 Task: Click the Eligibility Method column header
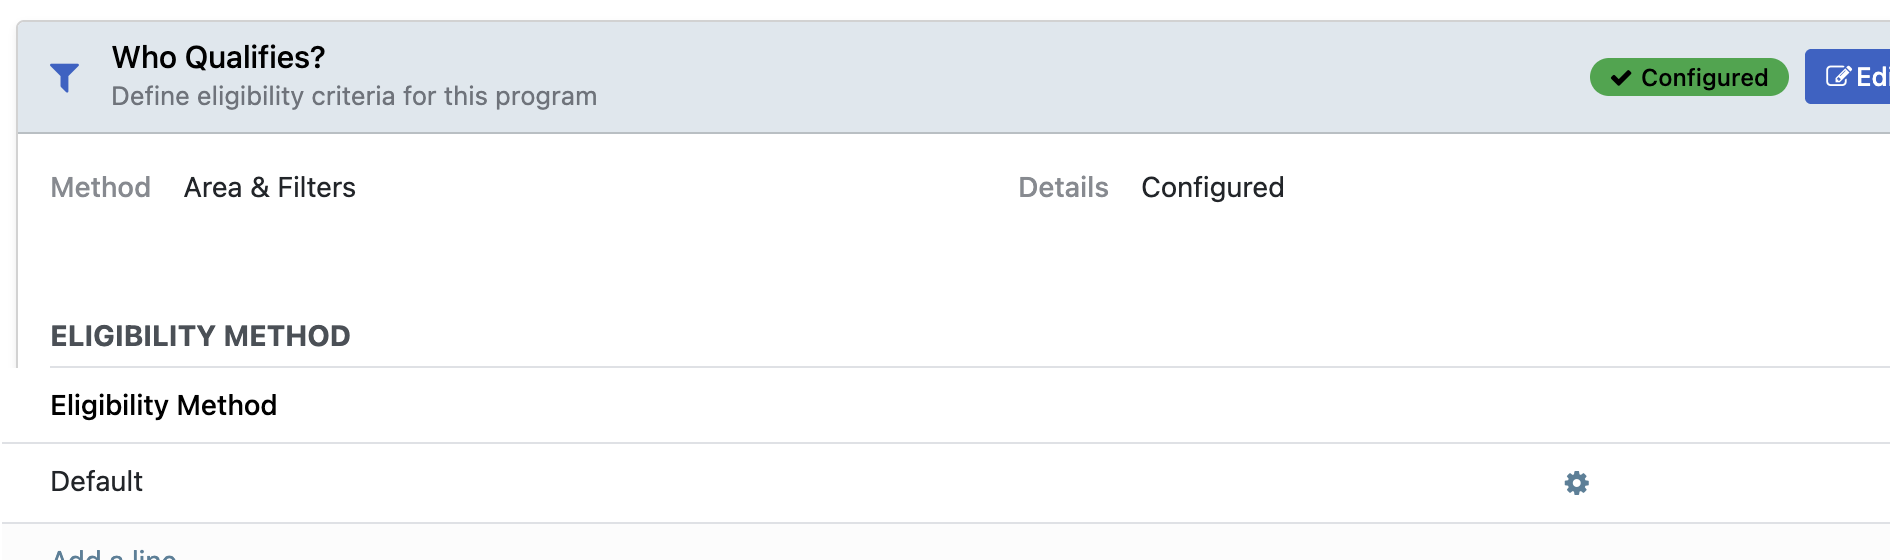163,405
